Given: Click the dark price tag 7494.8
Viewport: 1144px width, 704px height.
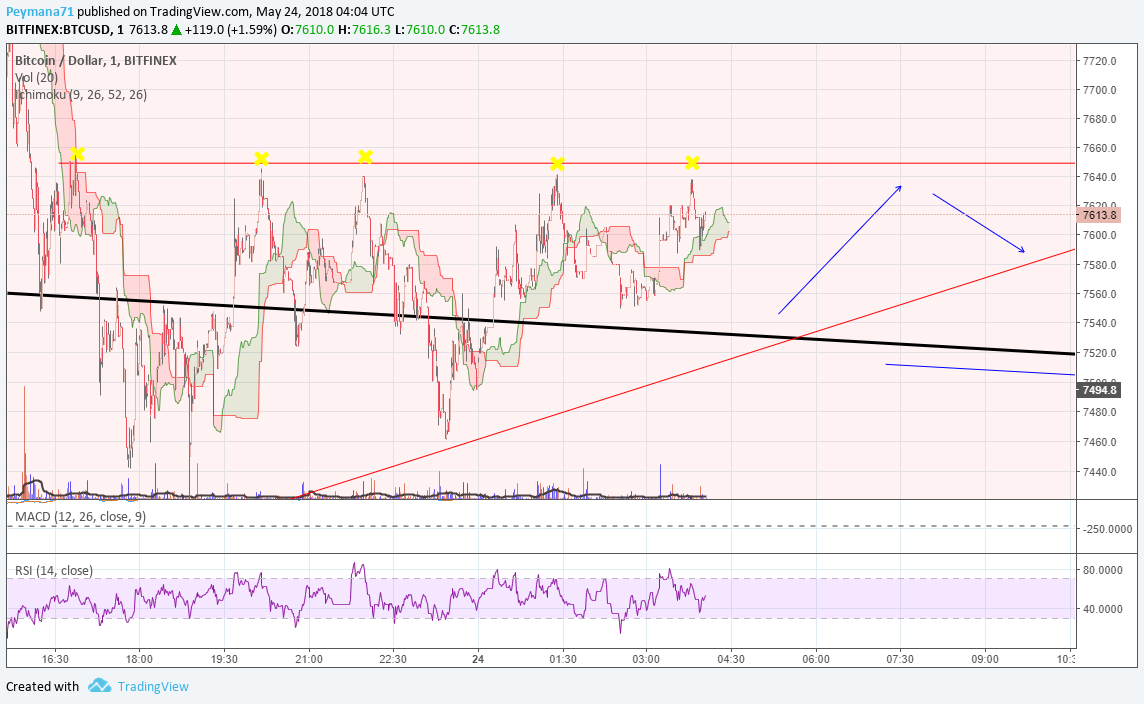Looking at the screenshot, I should [x=1099, y=390].
